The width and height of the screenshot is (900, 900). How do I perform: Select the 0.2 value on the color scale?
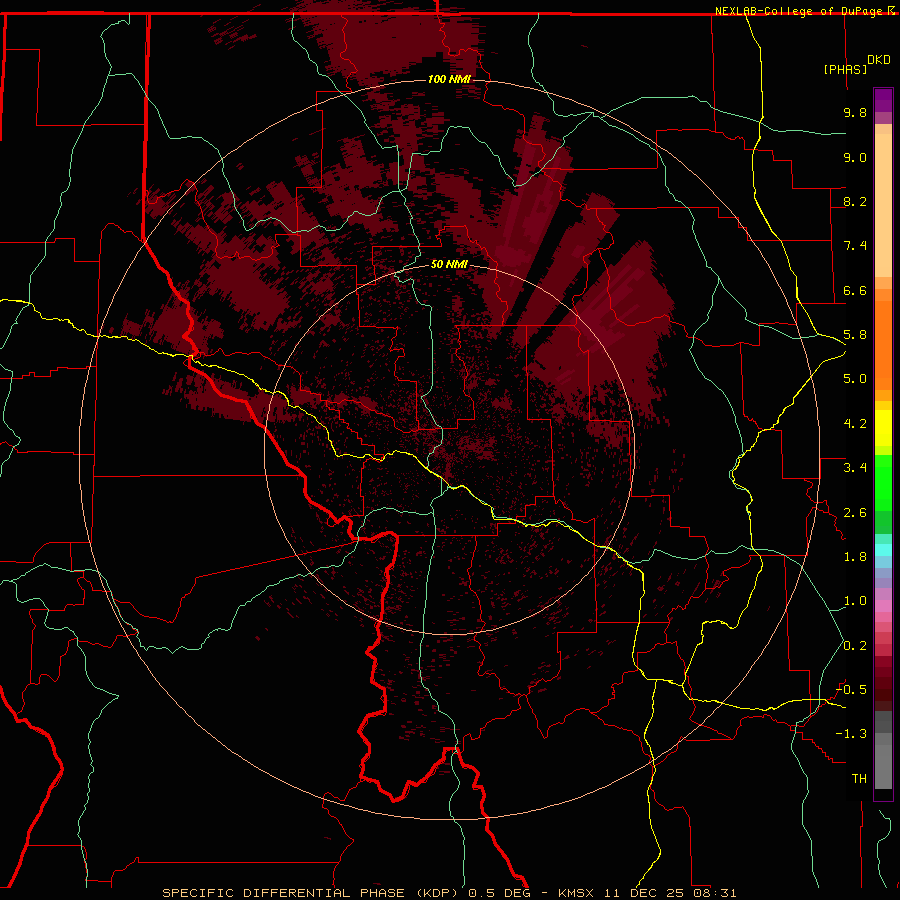pyautogui.click(x=855, y=646)
